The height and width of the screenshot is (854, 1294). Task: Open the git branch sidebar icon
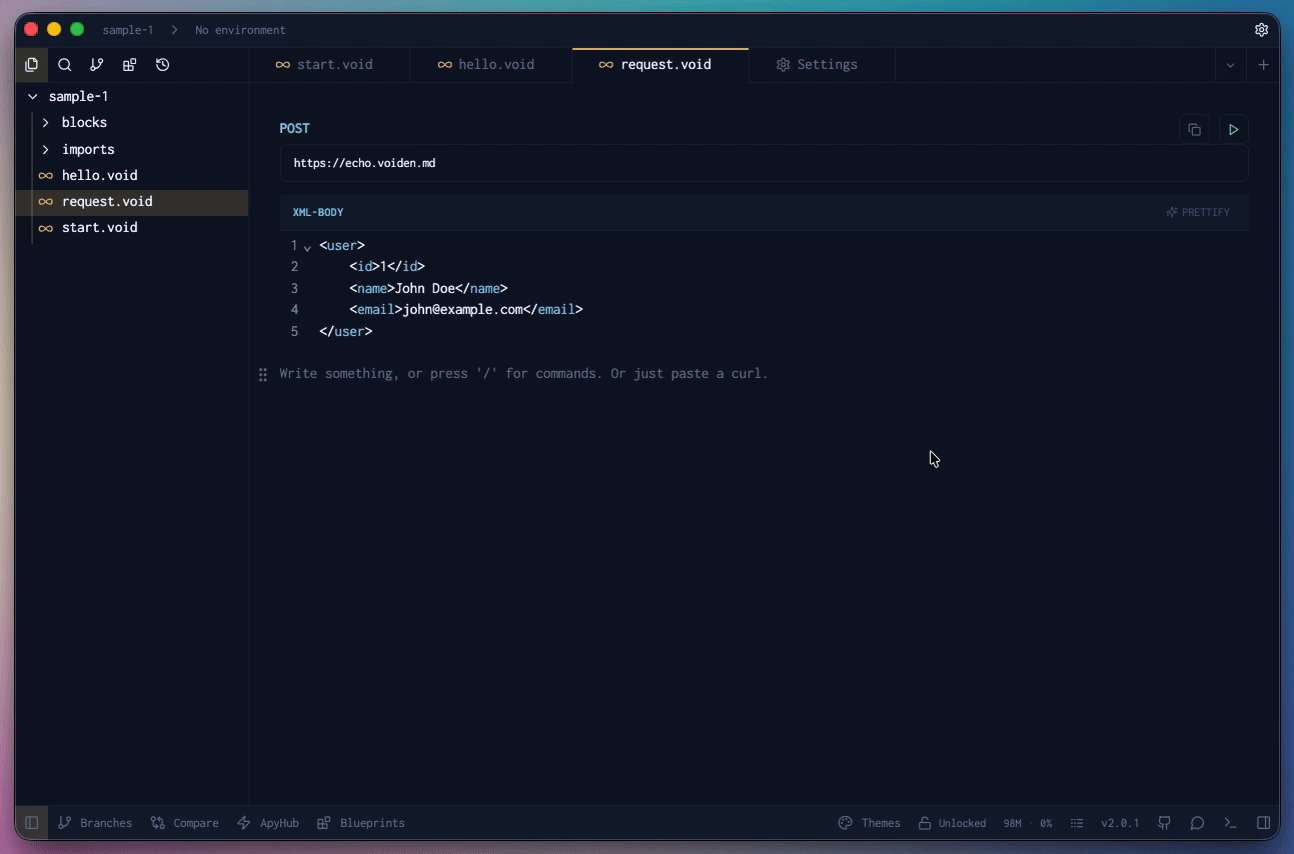pos(97,65)
